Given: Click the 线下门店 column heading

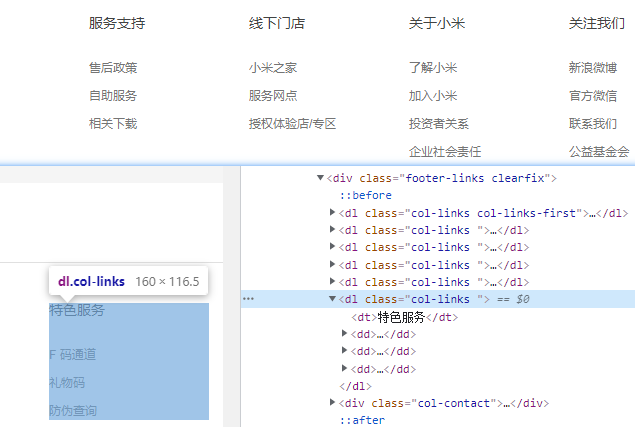Looking at the screenshot, I should tap(277, 23).
